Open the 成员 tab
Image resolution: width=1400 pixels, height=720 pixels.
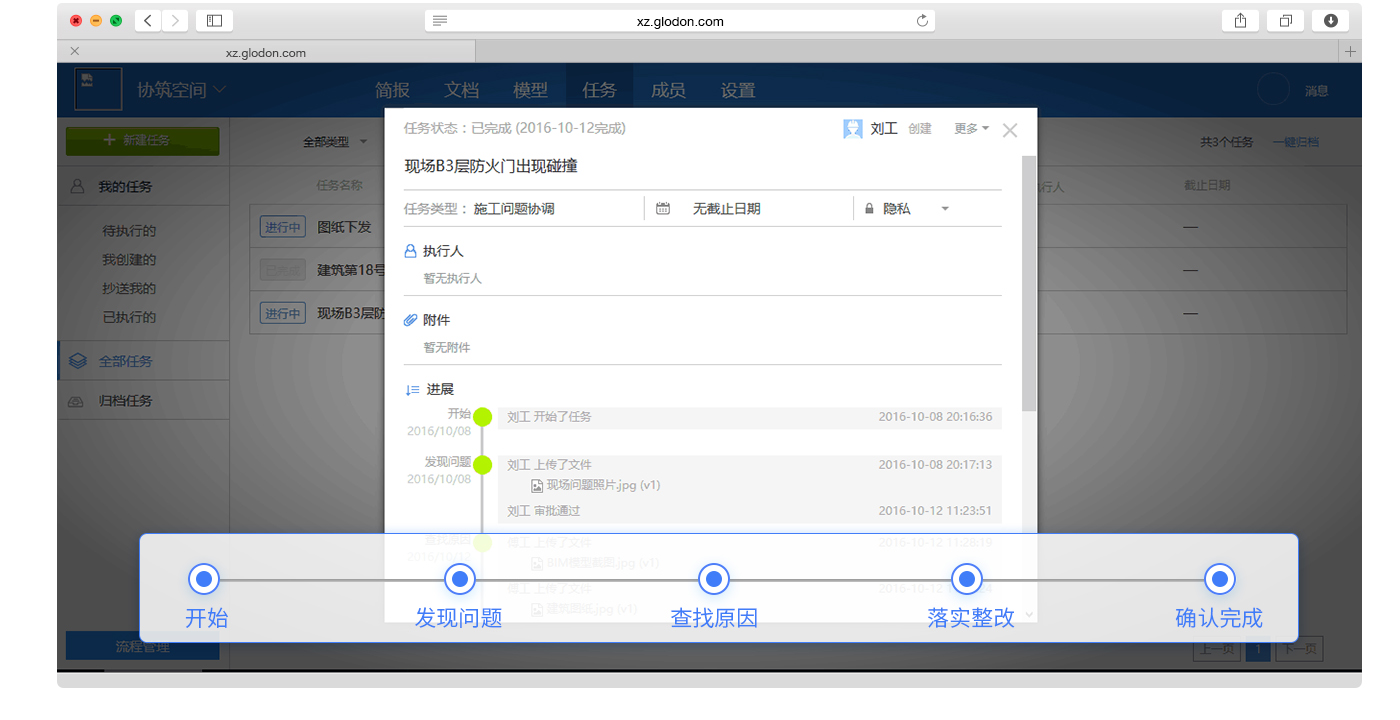coord(668,89)
